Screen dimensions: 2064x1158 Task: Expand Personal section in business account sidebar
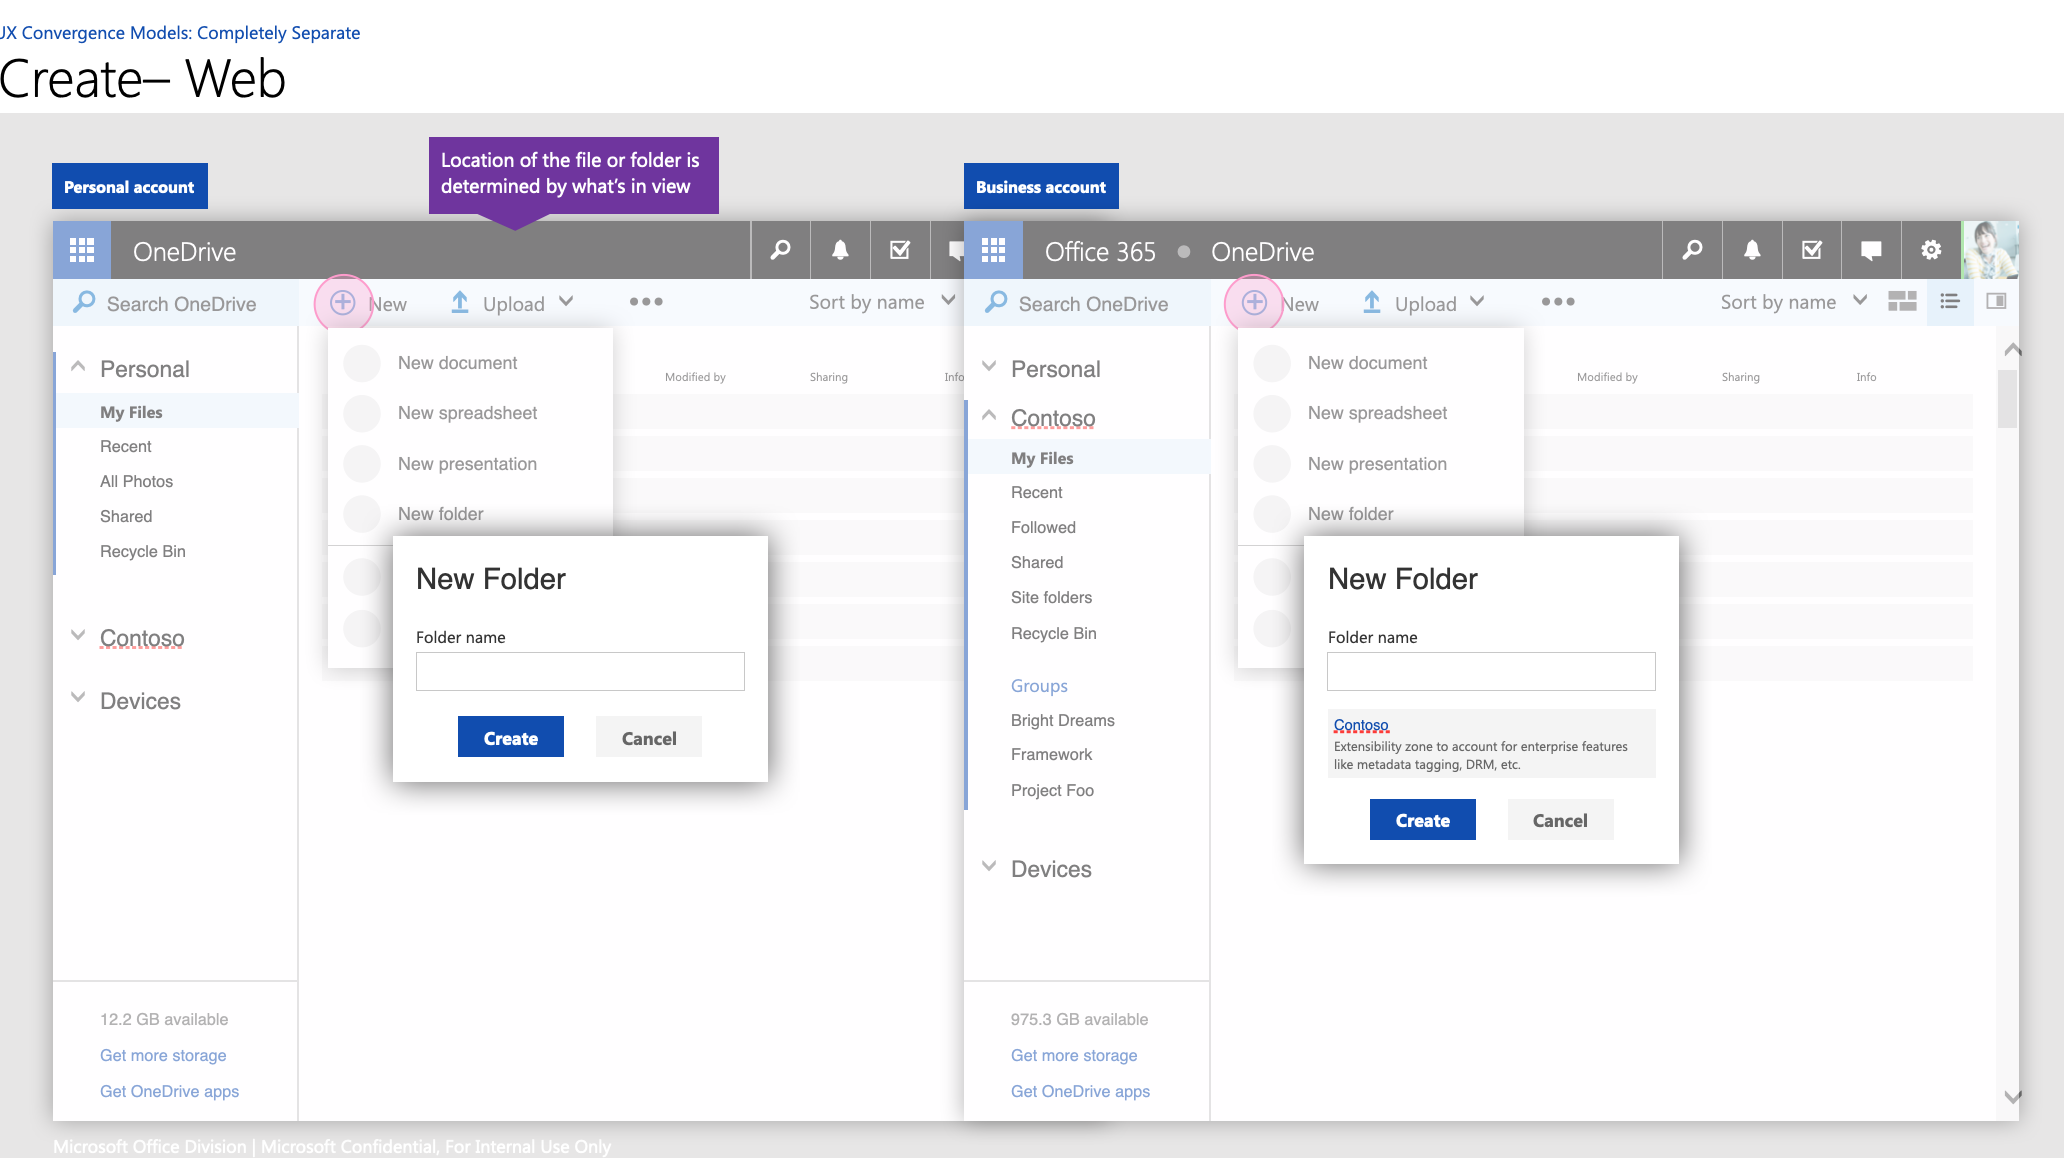click(x=989, y=366)
